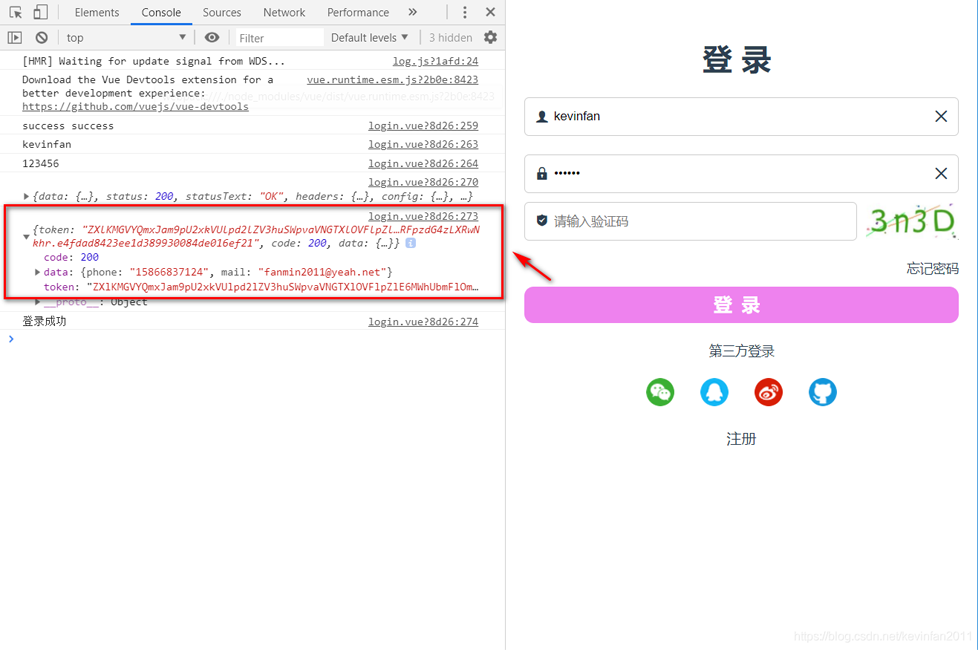Viewport: 978px width, 650px height.
Task: Select the 'code: 200' property row
Action: pyautogui.click(x=71, y=257)
